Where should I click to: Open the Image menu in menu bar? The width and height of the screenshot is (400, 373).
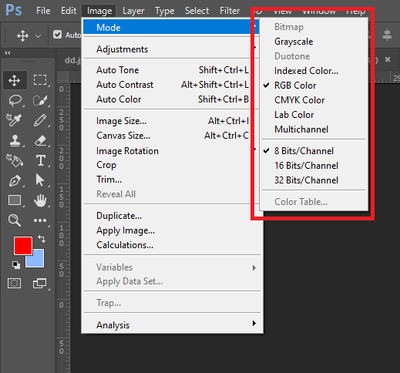[x=99, y=11]
